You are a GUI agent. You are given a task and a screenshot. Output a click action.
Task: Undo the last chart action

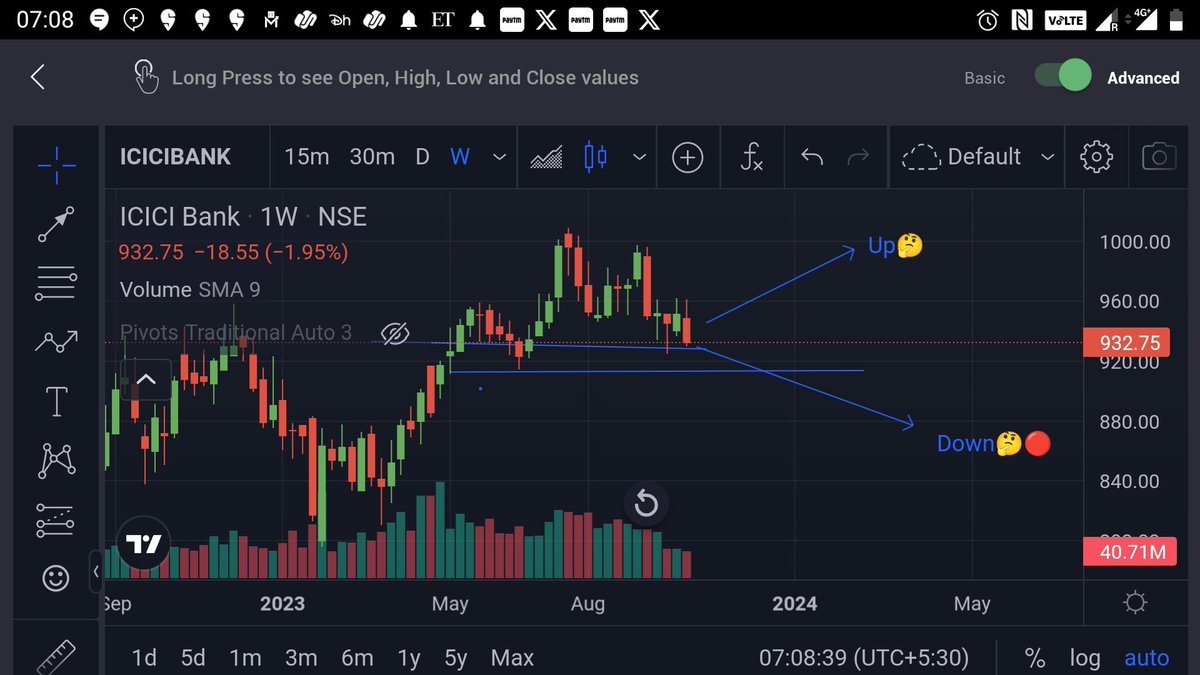pos(812,157)
